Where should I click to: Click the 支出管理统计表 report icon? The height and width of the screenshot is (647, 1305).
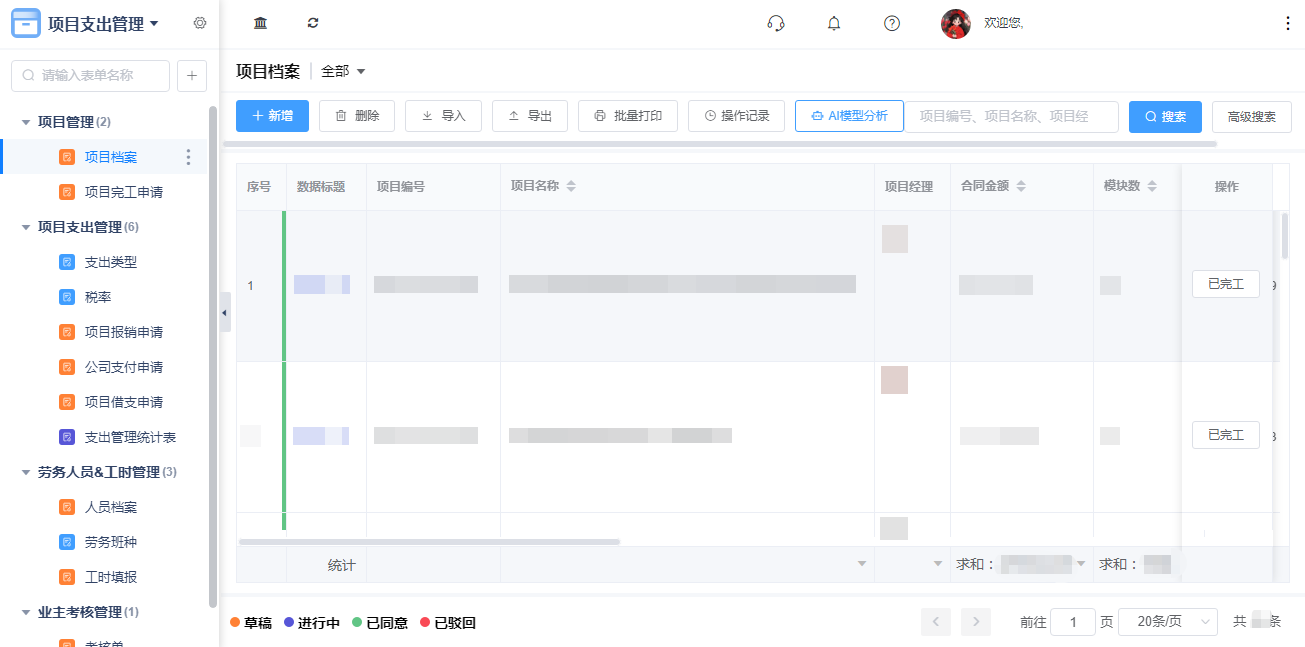[x=67, y=437]
